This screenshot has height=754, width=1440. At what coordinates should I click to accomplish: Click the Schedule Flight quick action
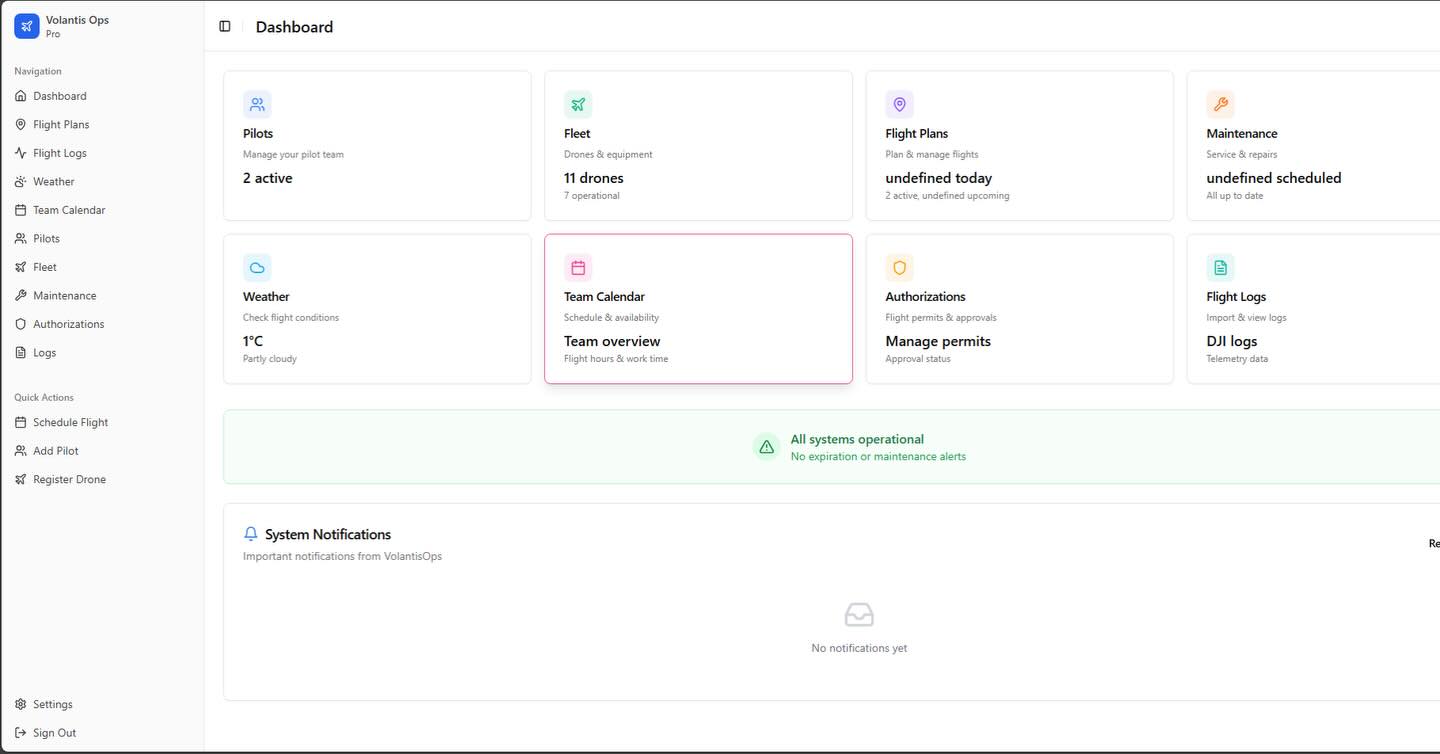[x=70, y=422]
